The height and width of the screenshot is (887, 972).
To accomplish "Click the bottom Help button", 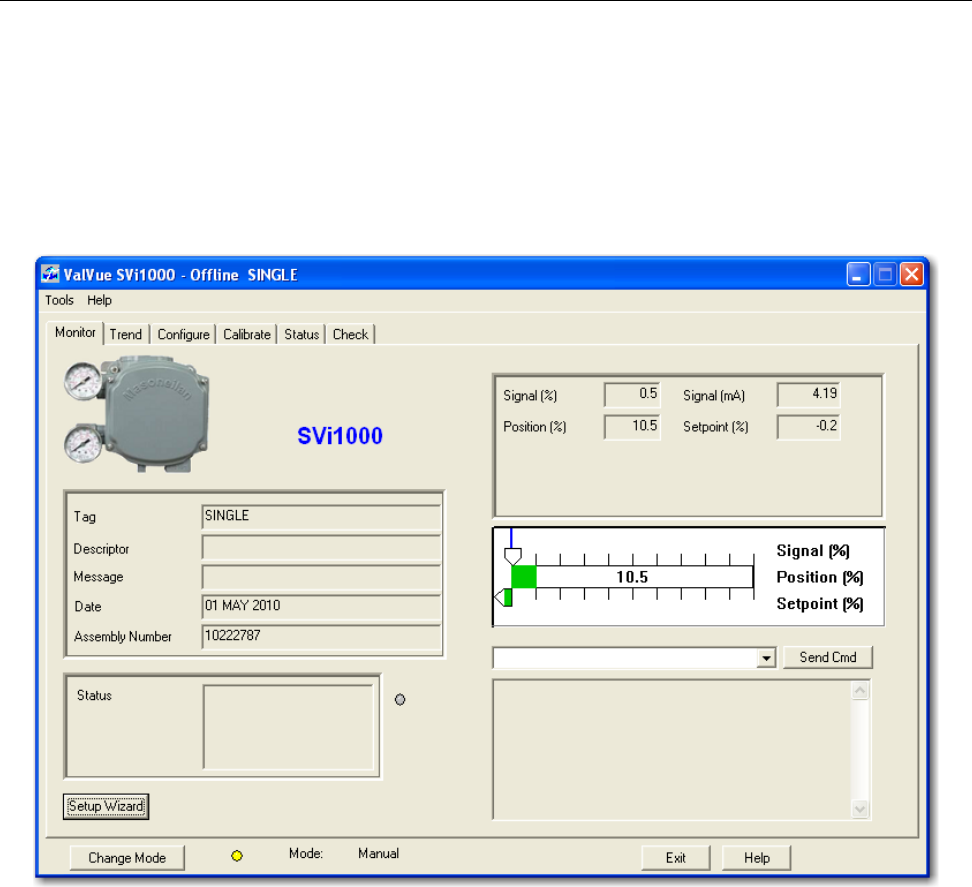I will pos(757,858).
